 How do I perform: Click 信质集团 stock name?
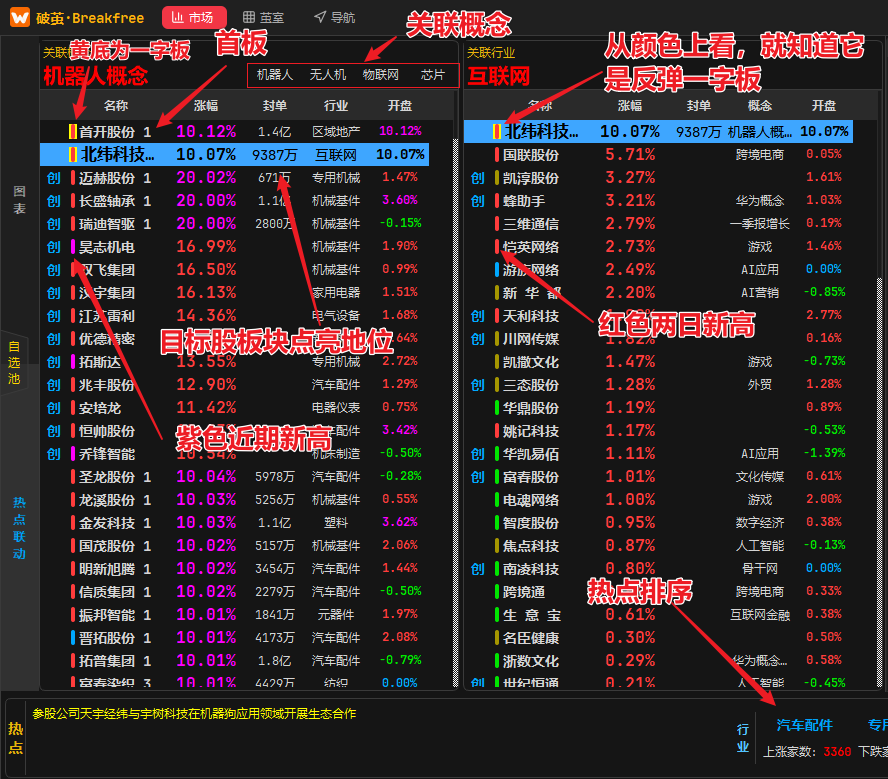pyautogui.click(x=106, y=592)
